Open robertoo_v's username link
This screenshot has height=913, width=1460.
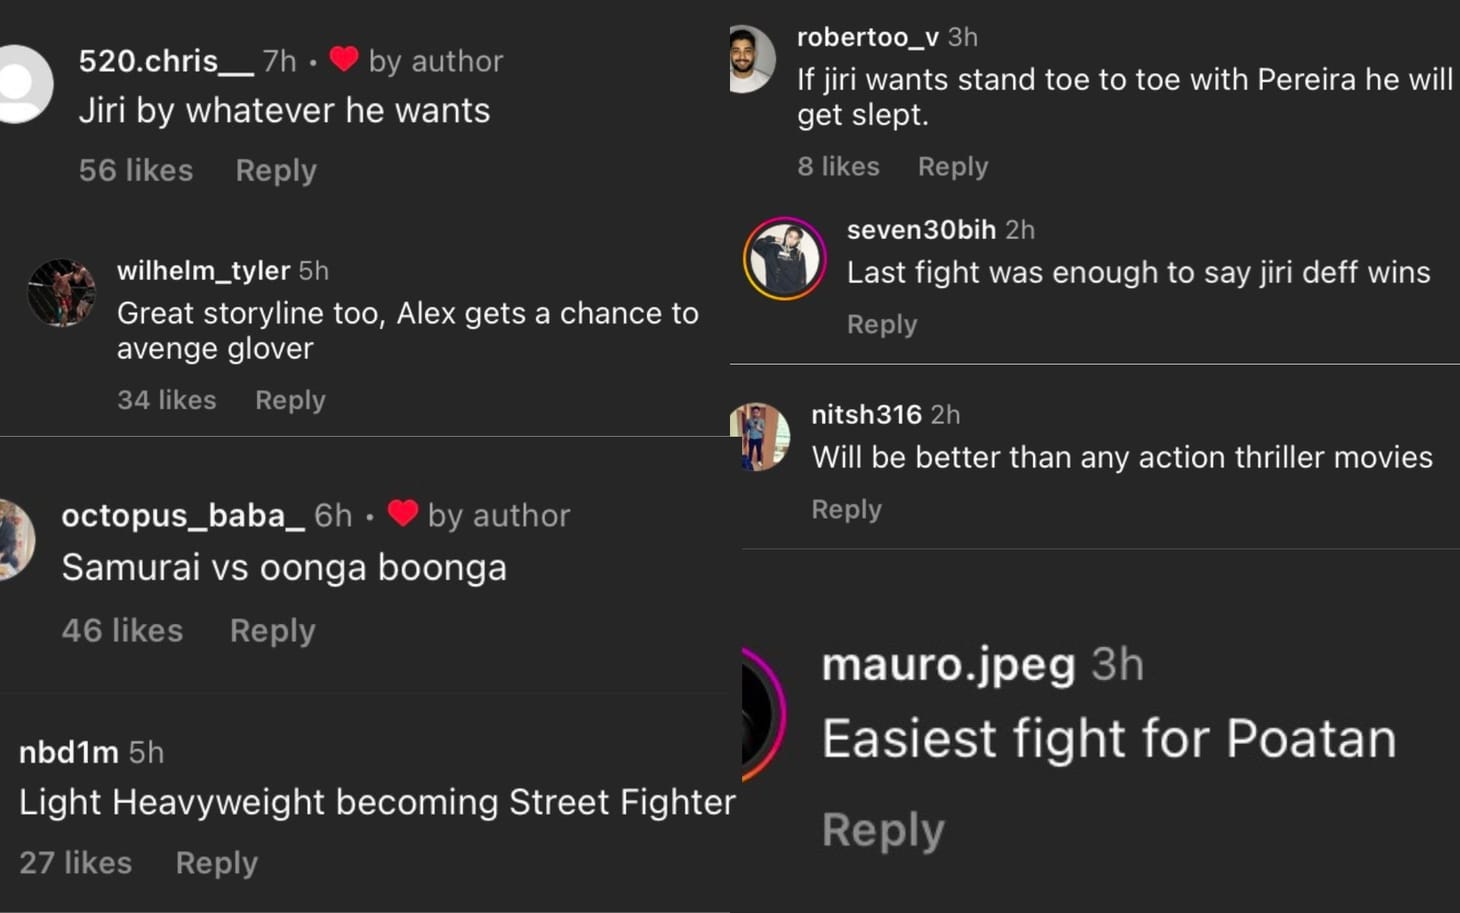[x=866, y=37]
